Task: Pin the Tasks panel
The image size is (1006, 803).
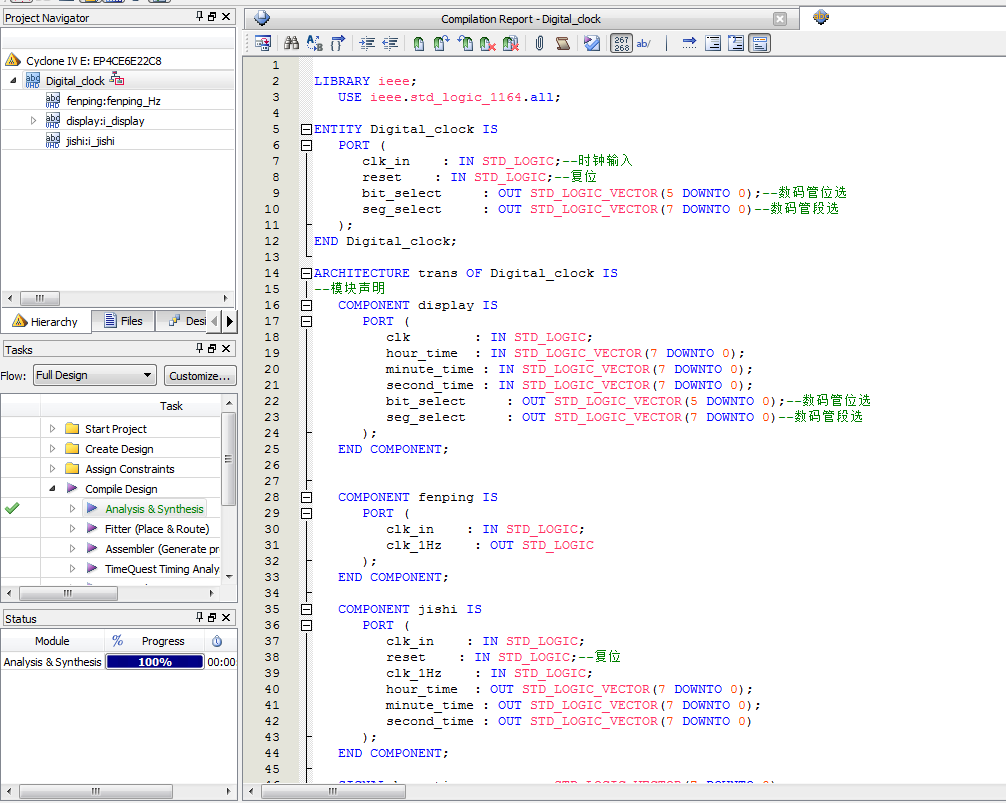Action: 200,348
